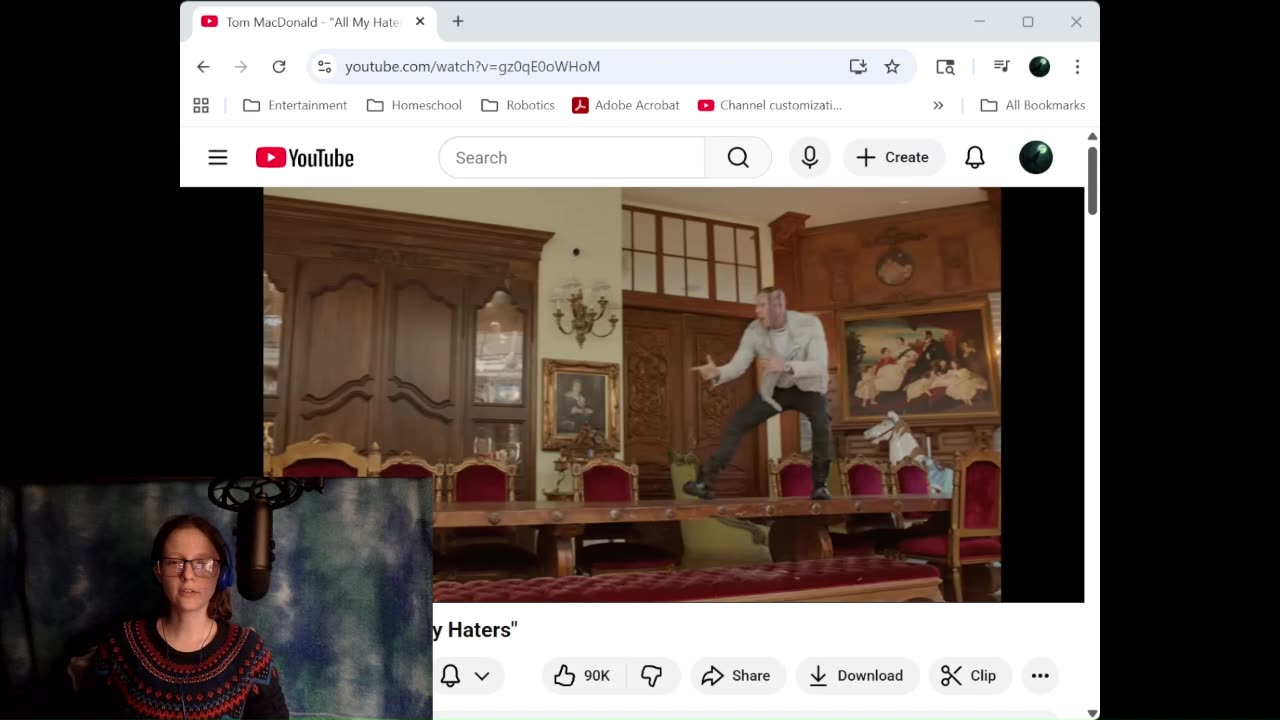The image size is (1280, 720).
Task: Open the Chrome profile avatar
Action: click(1040, 67)
